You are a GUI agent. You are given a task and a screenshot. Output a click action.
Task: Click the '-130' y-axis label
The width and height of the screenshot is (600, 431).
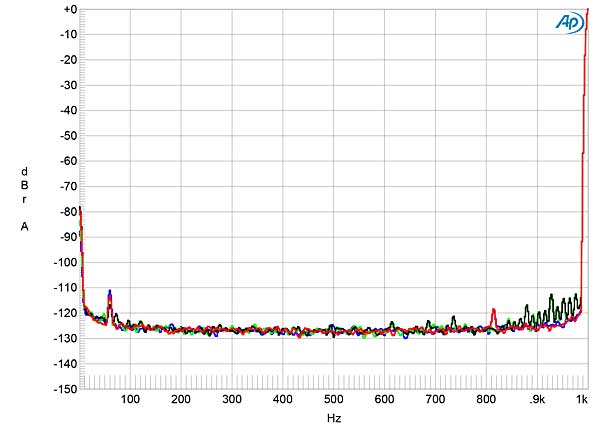(65, 338)
